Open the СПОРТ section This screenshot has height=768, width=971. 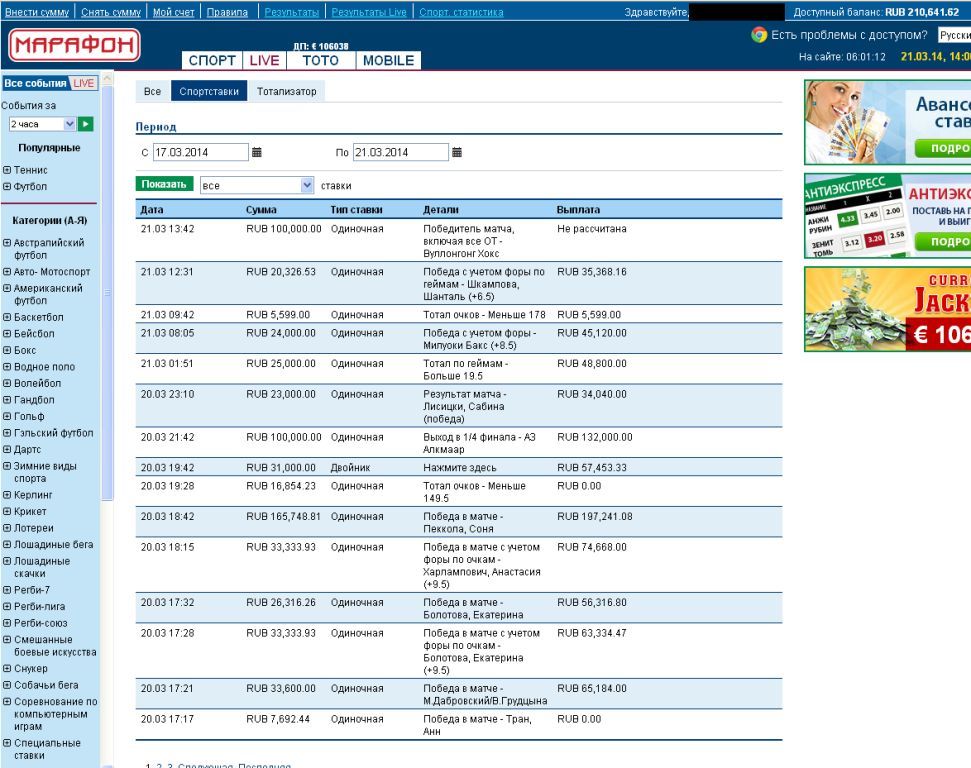coord(212,60)
